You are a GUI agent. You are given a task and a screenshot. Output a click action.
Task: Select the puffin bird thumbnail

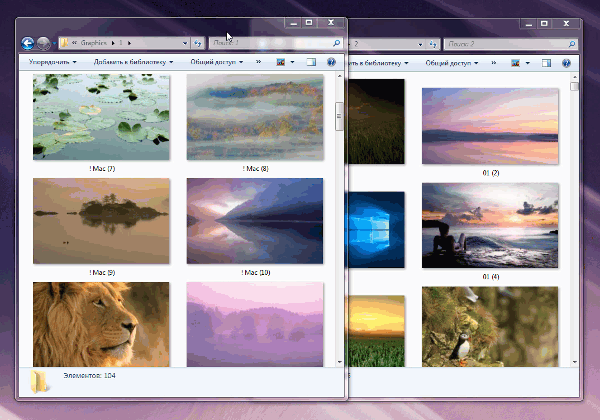tap(490, 327)
